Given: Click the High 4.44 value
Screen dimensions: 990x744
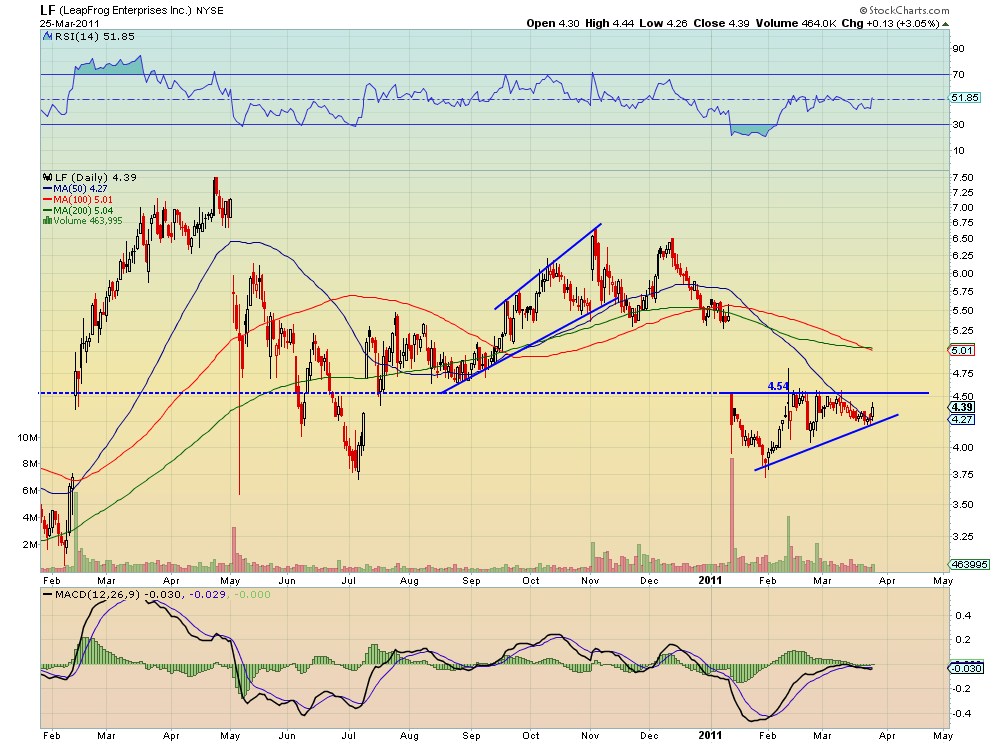Looking at the screenshot, I should pos(609,23).
